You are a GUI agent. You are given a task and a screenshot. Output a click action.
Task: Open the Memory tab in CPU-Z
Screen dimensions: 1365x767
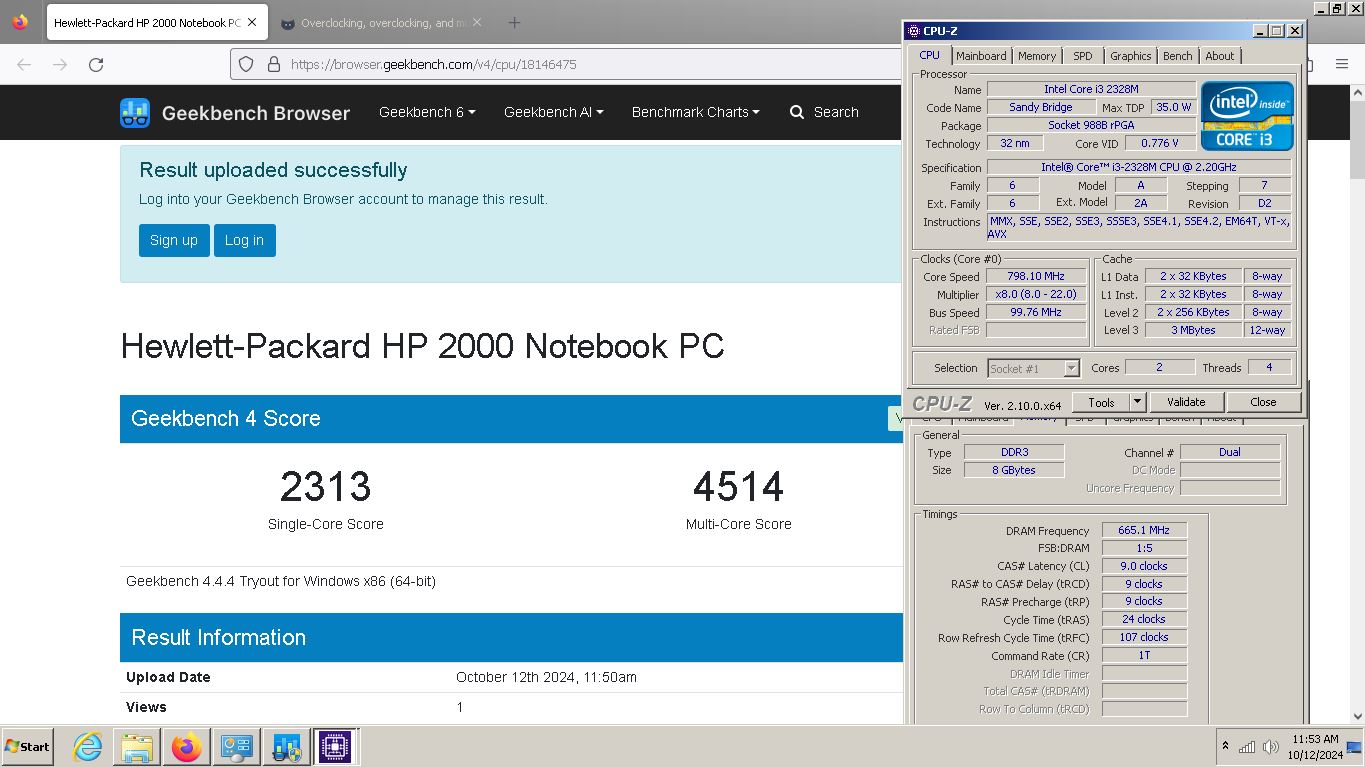1036,56
